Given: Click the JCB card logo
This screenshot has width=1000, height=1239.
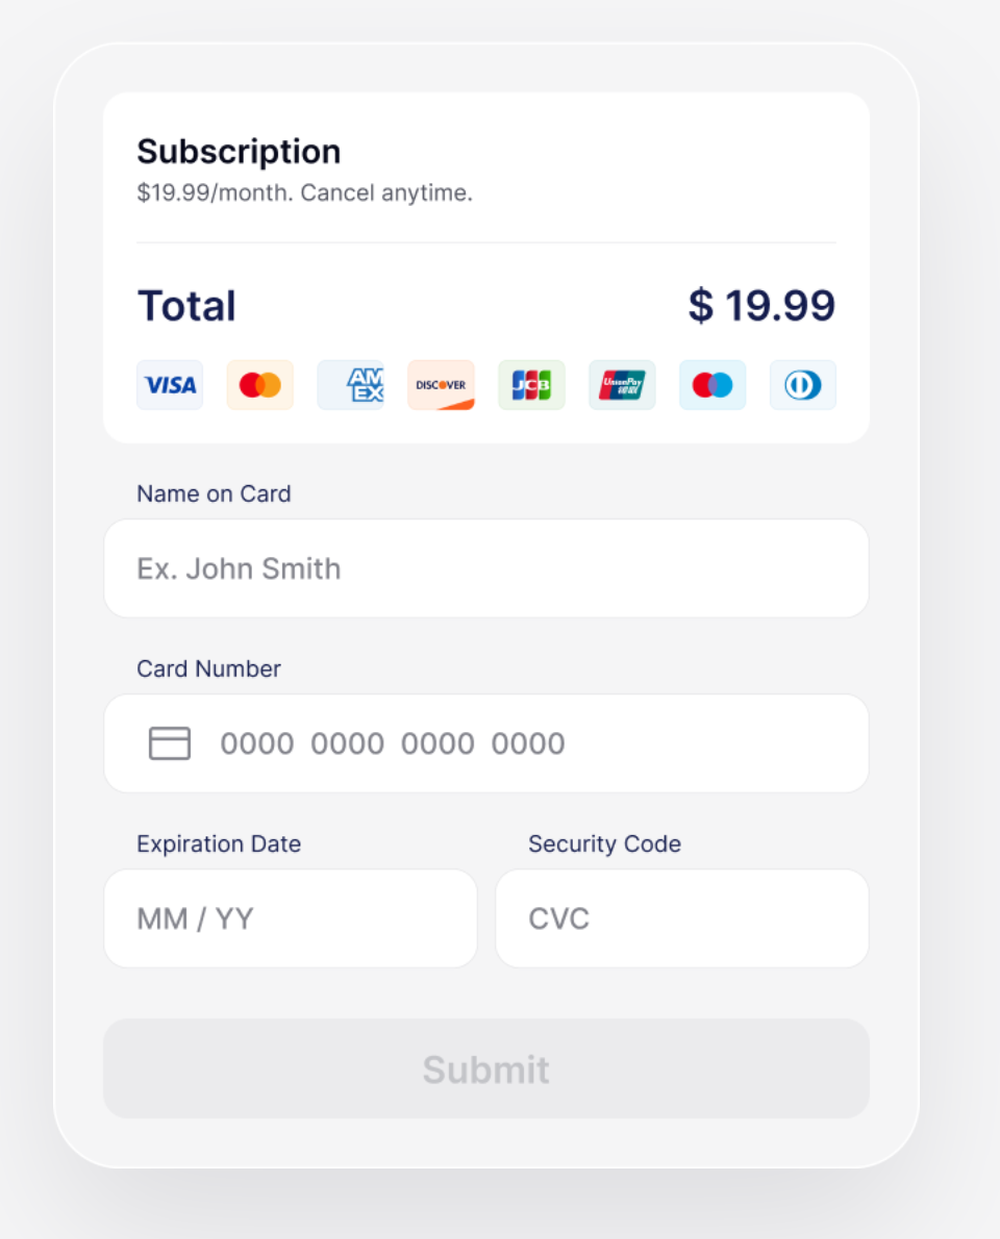Looking at the screenshot, I should 531,385.
